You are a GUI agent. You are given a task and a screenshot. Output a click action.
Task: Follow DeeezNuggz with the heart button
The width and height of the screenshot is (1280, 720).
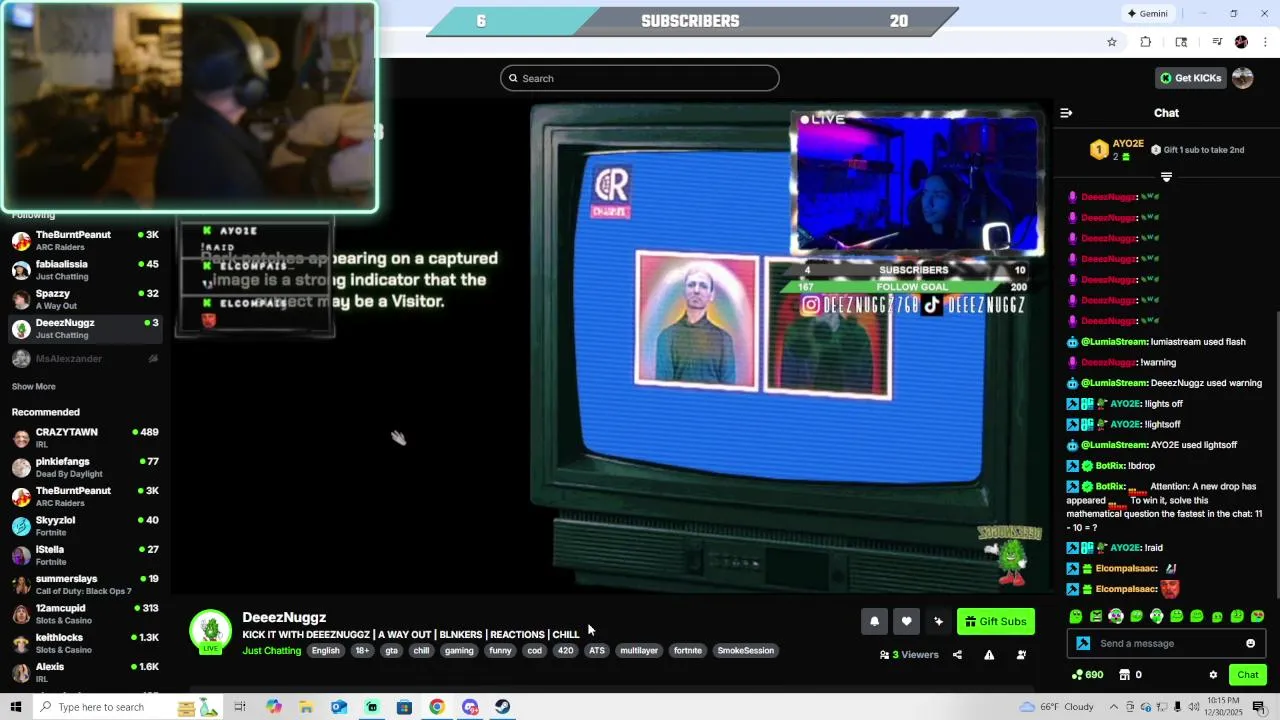906,621
